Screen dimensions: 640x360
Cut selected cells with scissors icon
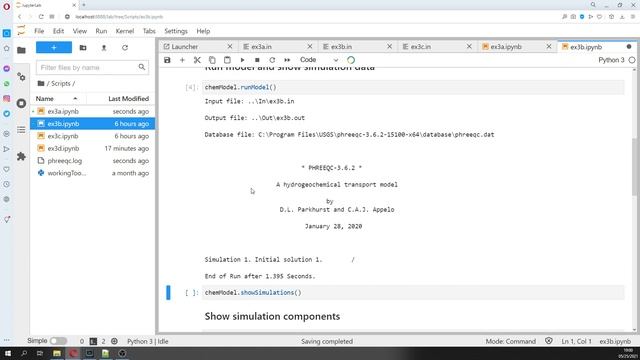pyautogui.click(x=197, y=60)
